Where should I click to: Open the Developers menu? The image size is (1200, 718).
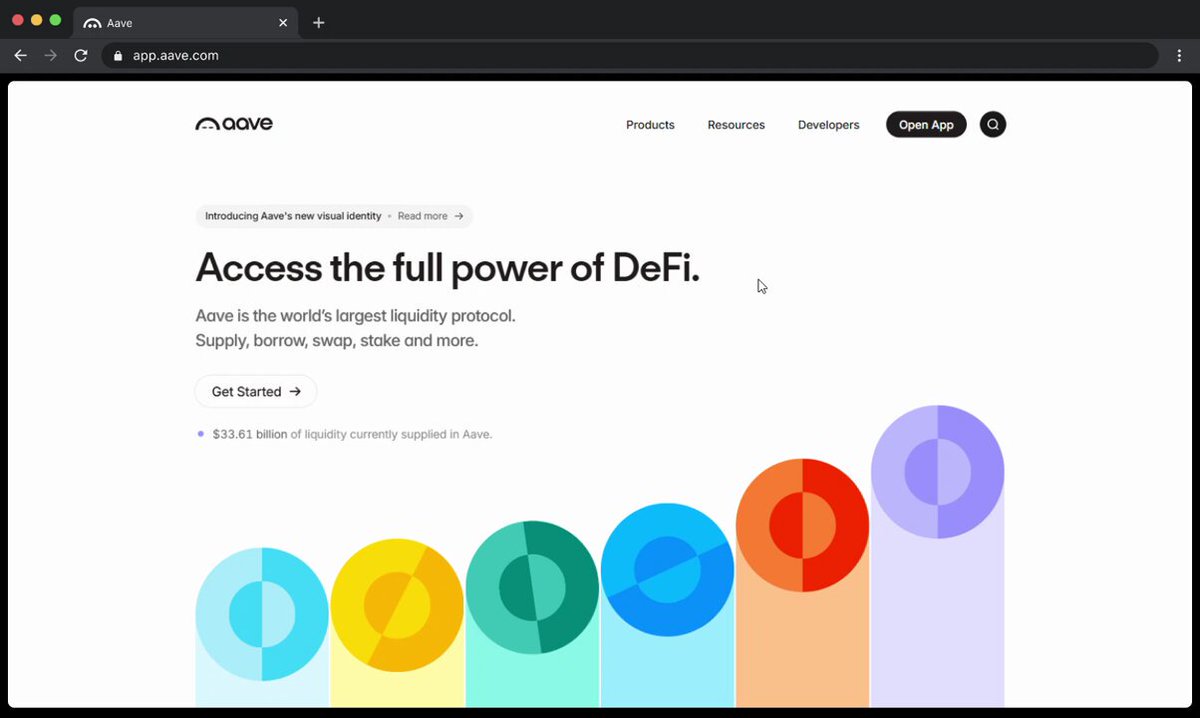click(x=828, y=125)
